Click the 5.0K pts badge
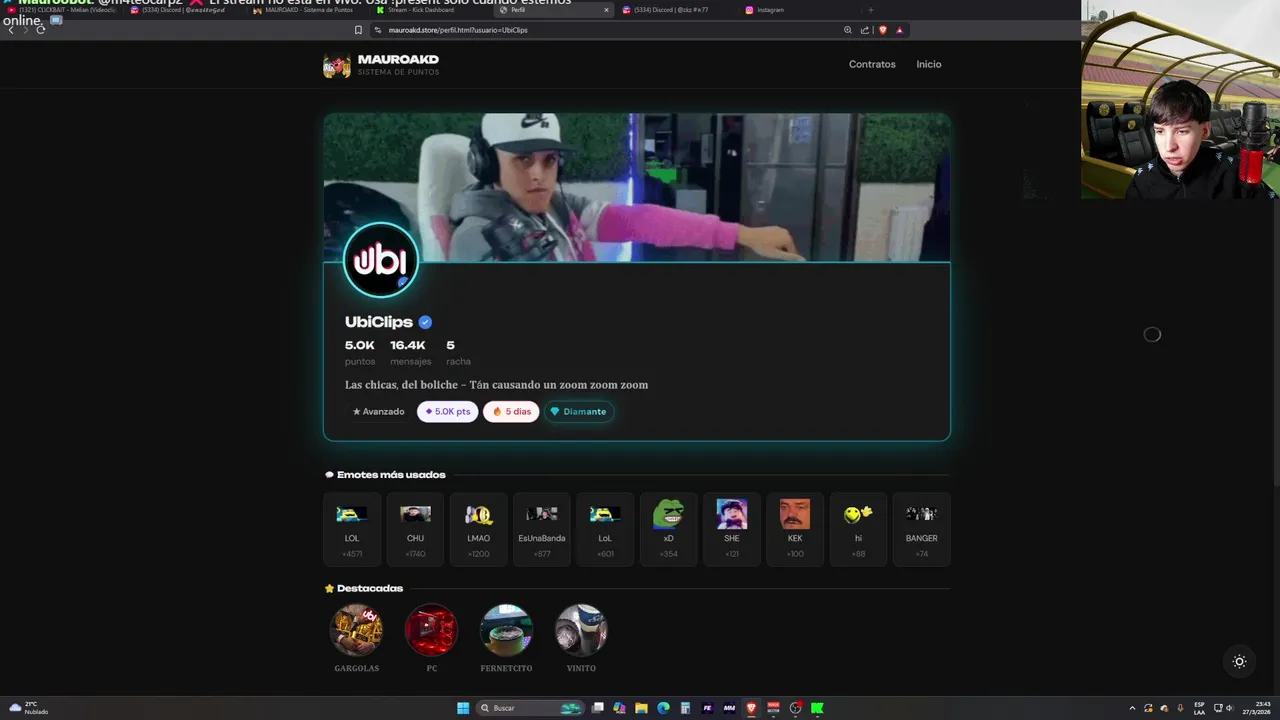Screen dimensions: 1280x720 pyautogui.click(x=447, y=411)
